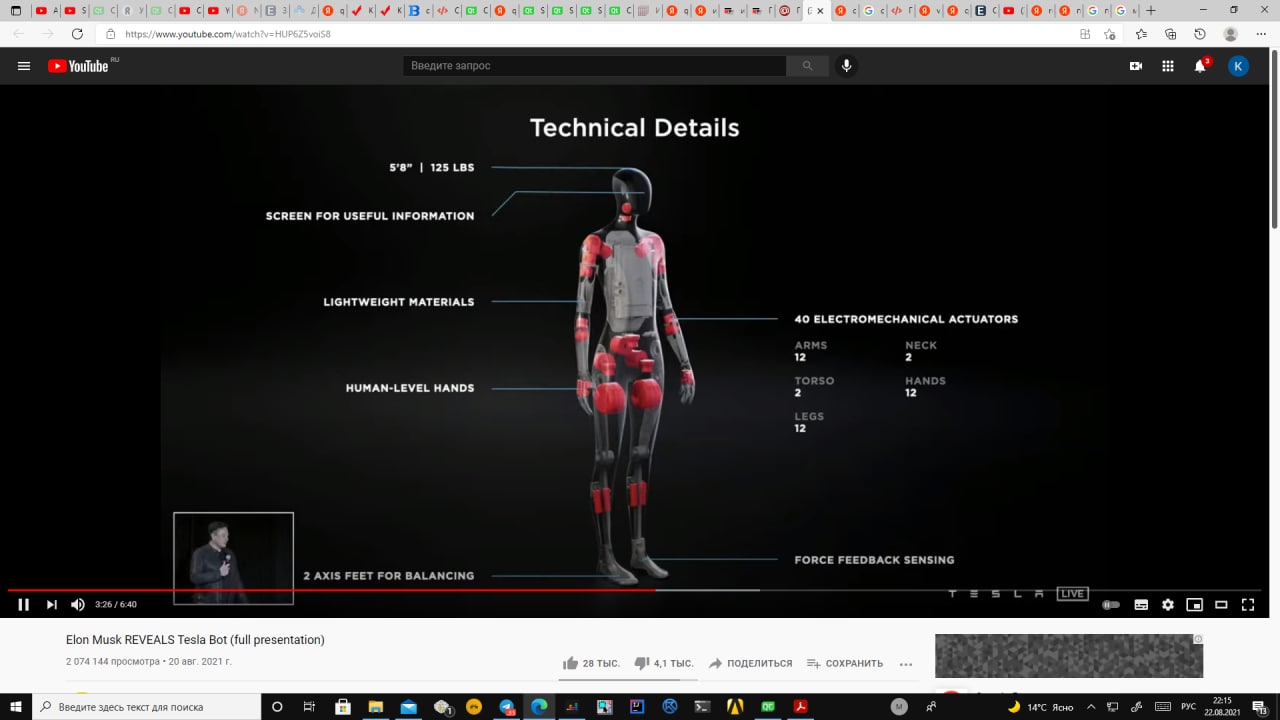Skip to the next video
Viewport: 1280px width, 720px height.
(52, 604)
